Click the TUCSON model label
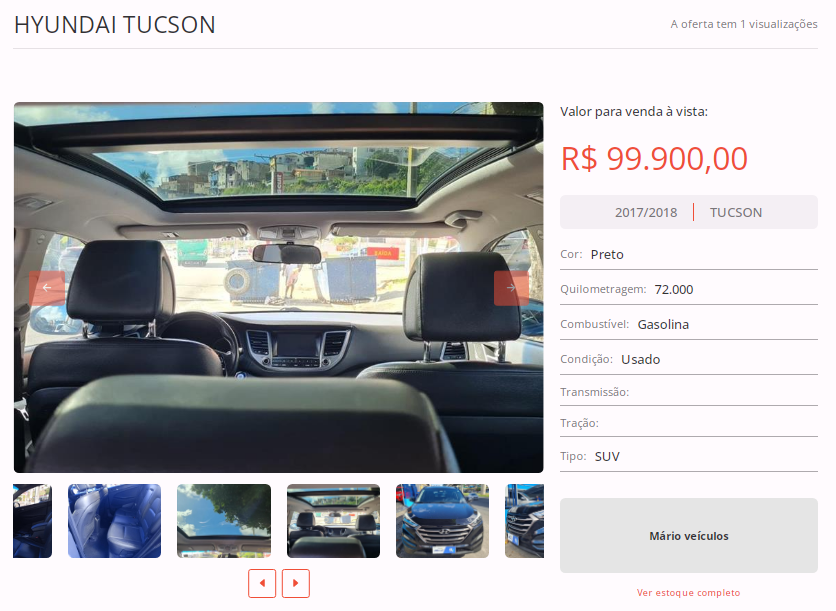 click(x=736, y=213)
